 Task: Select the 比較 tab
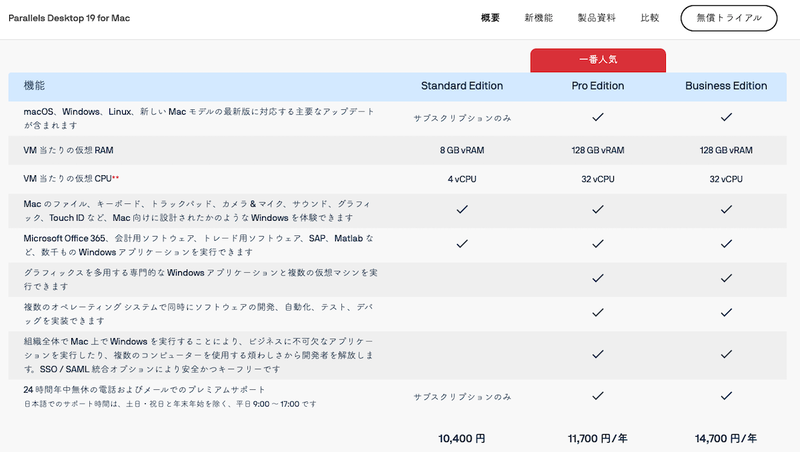[649, 18]
